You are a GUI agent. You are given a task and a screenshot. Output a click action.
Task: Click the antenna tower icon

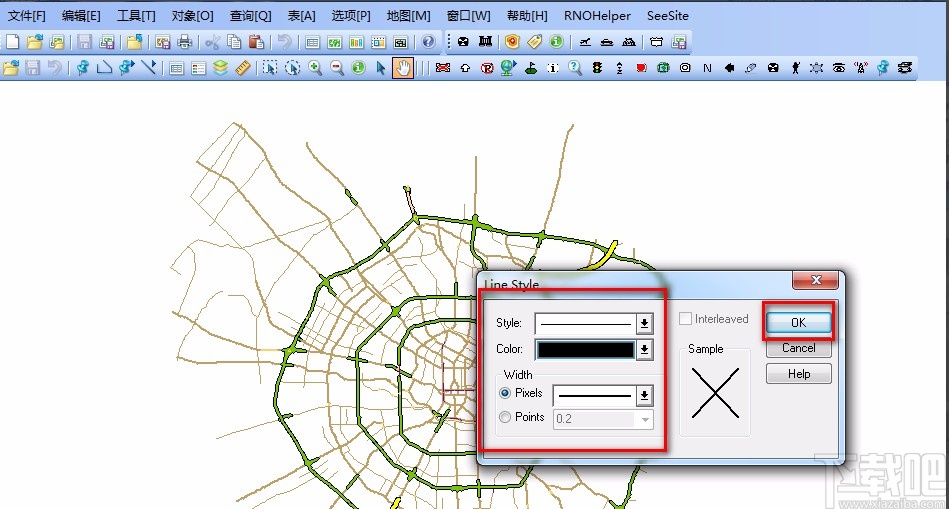(x=861, y=68)
